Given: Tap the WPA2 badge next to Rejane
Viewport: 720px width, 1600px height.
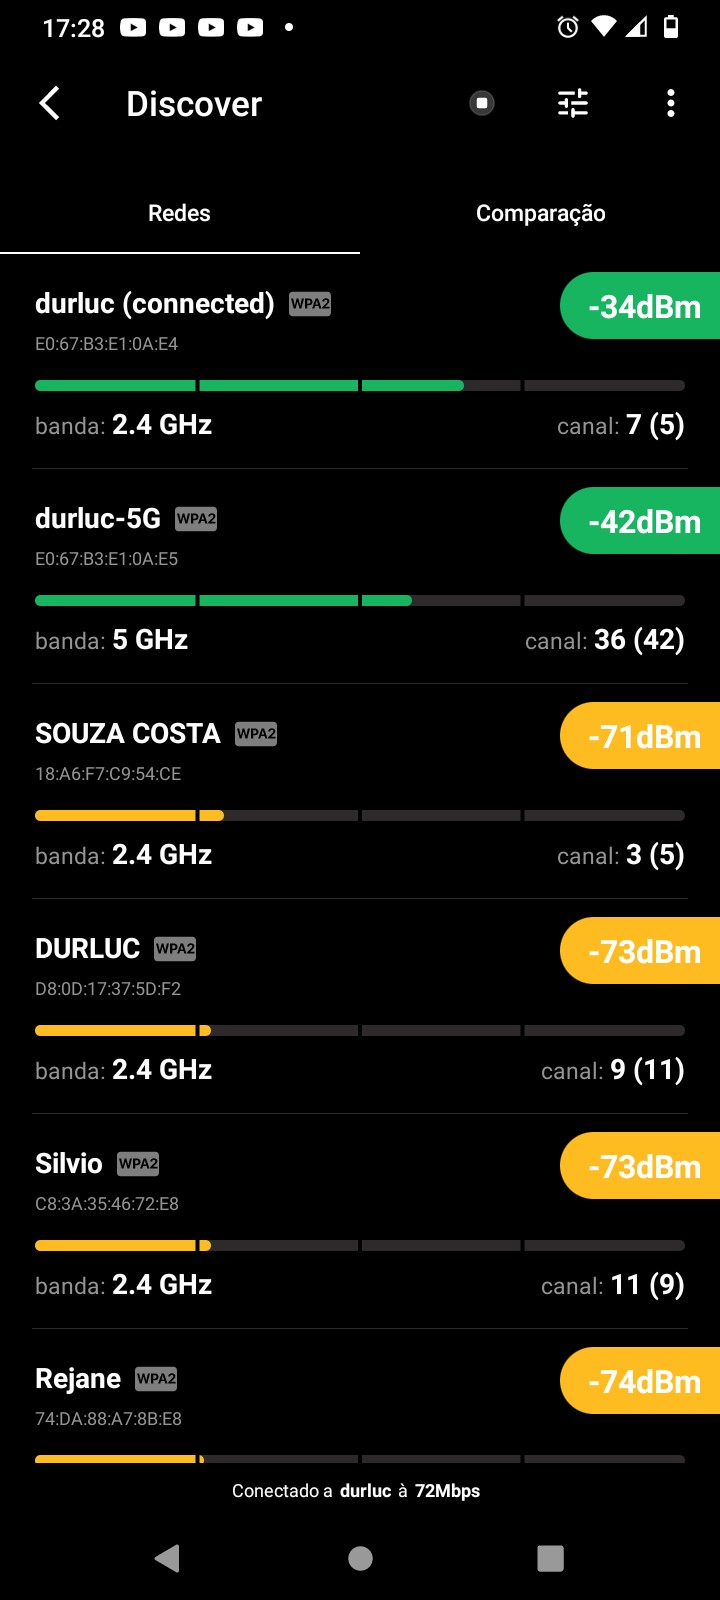Looking at the screenshot, I should tap(156, 1378).
